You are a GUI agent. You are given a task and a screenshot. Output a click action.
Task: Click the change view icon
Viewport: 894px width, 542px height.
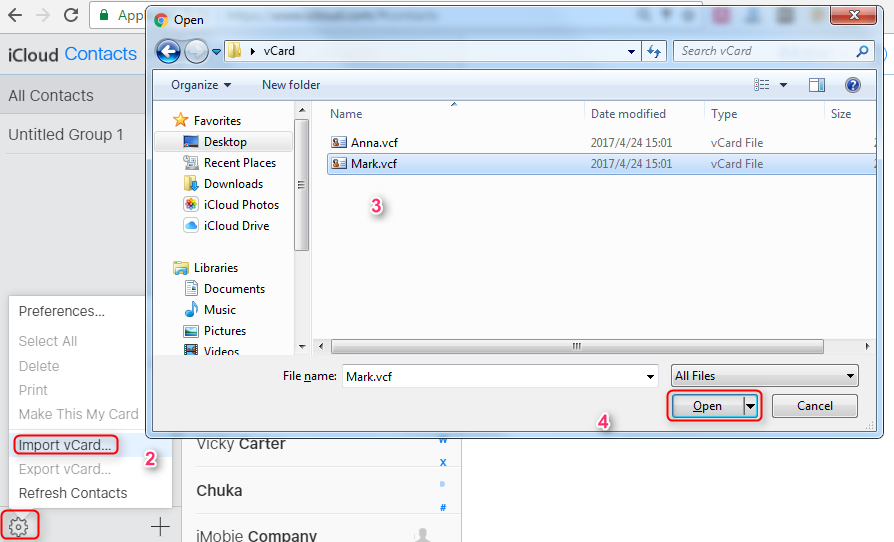[x=762, y=85]
